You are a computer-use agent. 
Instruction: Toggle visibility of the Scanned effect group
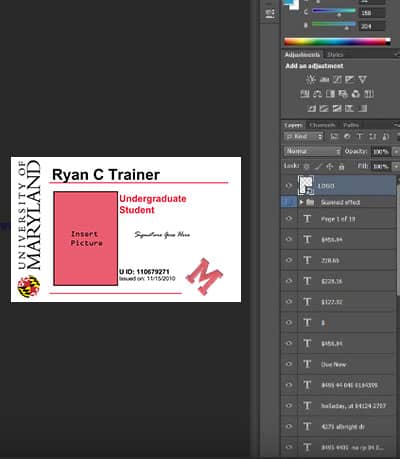tap(289, 202)
